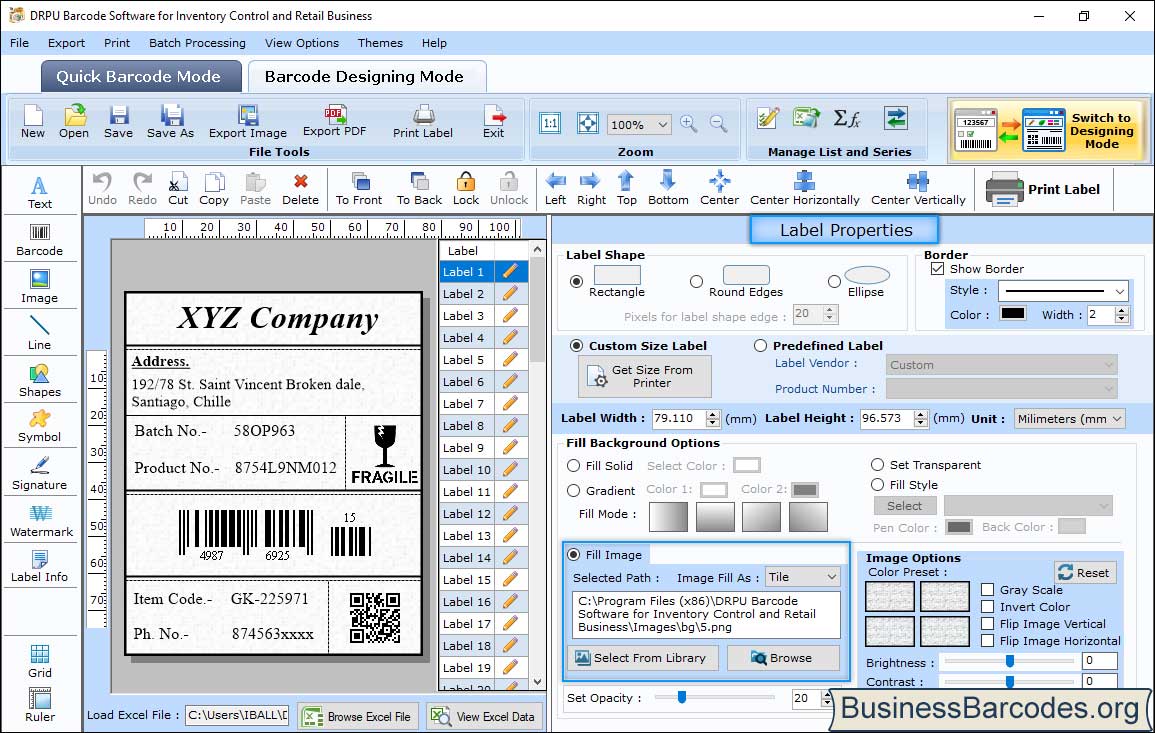The width and height of the screenshot is (1155, 733).
Task: Open the Label Vendor dropdown
Action: [1001, 365]
